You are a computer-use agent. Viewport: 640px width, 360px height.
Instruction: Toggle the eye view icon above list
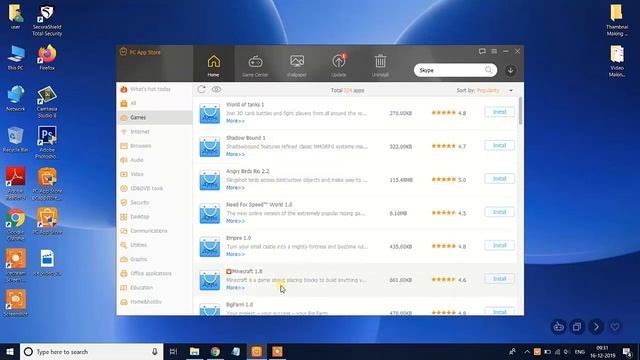tap(216, 89)
